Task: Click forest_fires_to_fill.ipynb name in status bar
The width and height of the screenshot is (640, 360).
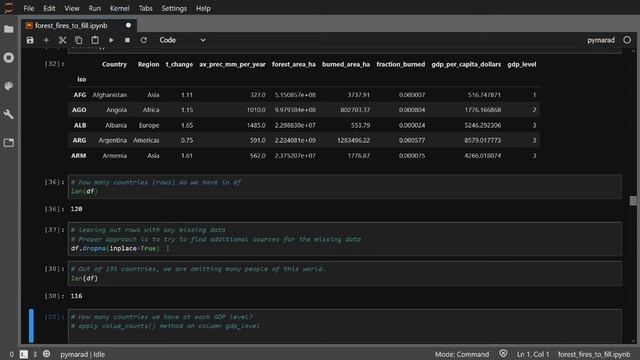Action: [594, 354]
